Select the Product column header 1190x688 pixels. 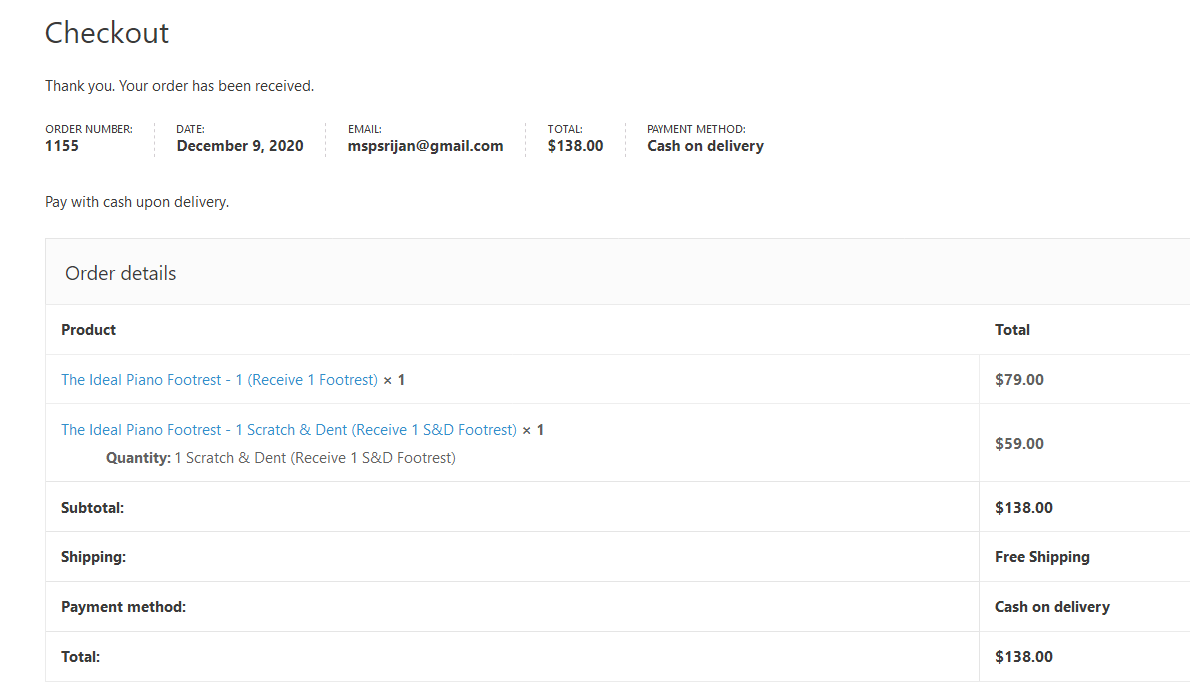pos(88,330)
